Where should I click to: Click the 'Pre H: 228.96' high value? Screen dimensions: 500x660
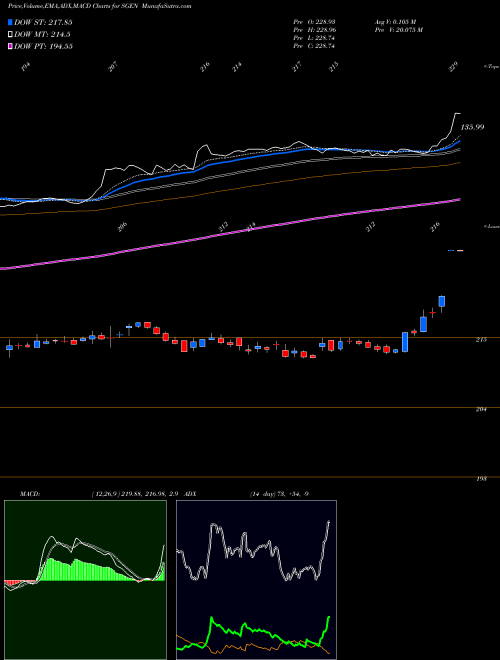314,30
